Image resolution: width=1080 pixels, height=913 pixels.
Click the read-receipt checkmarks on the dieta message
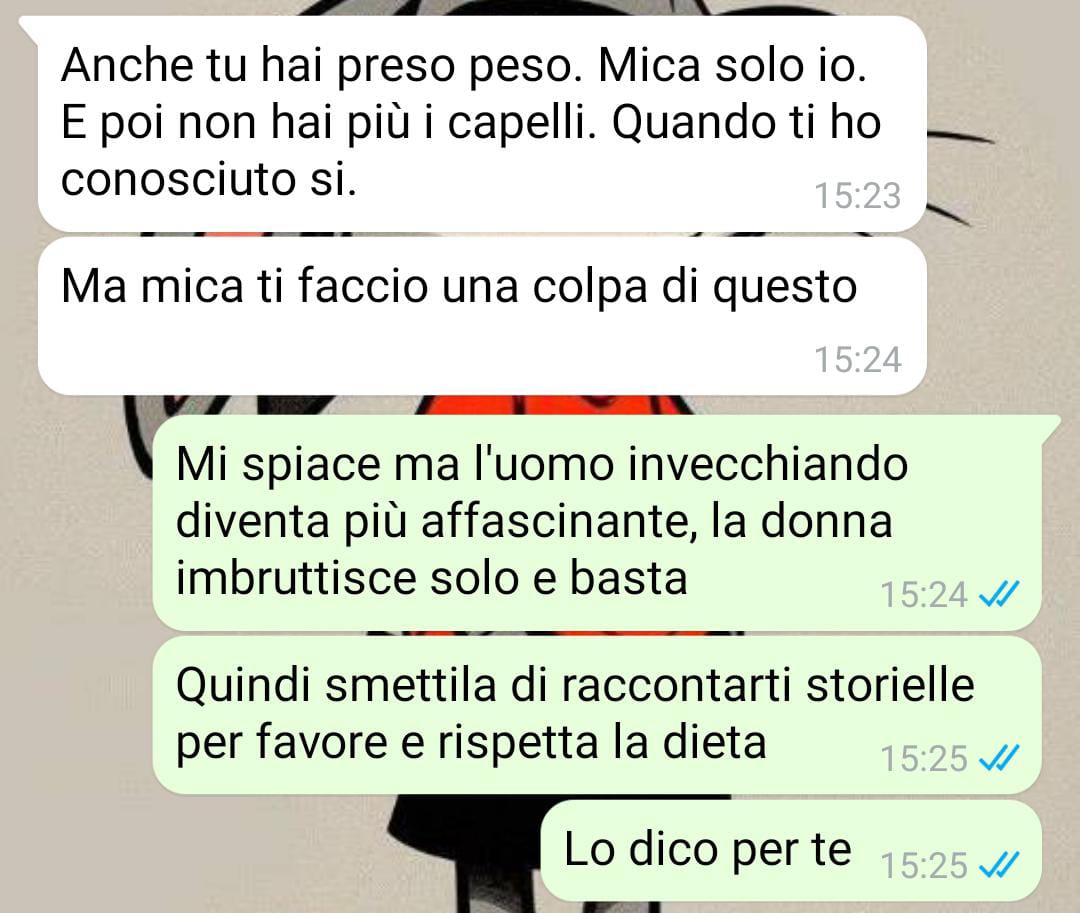click(998, 759)
